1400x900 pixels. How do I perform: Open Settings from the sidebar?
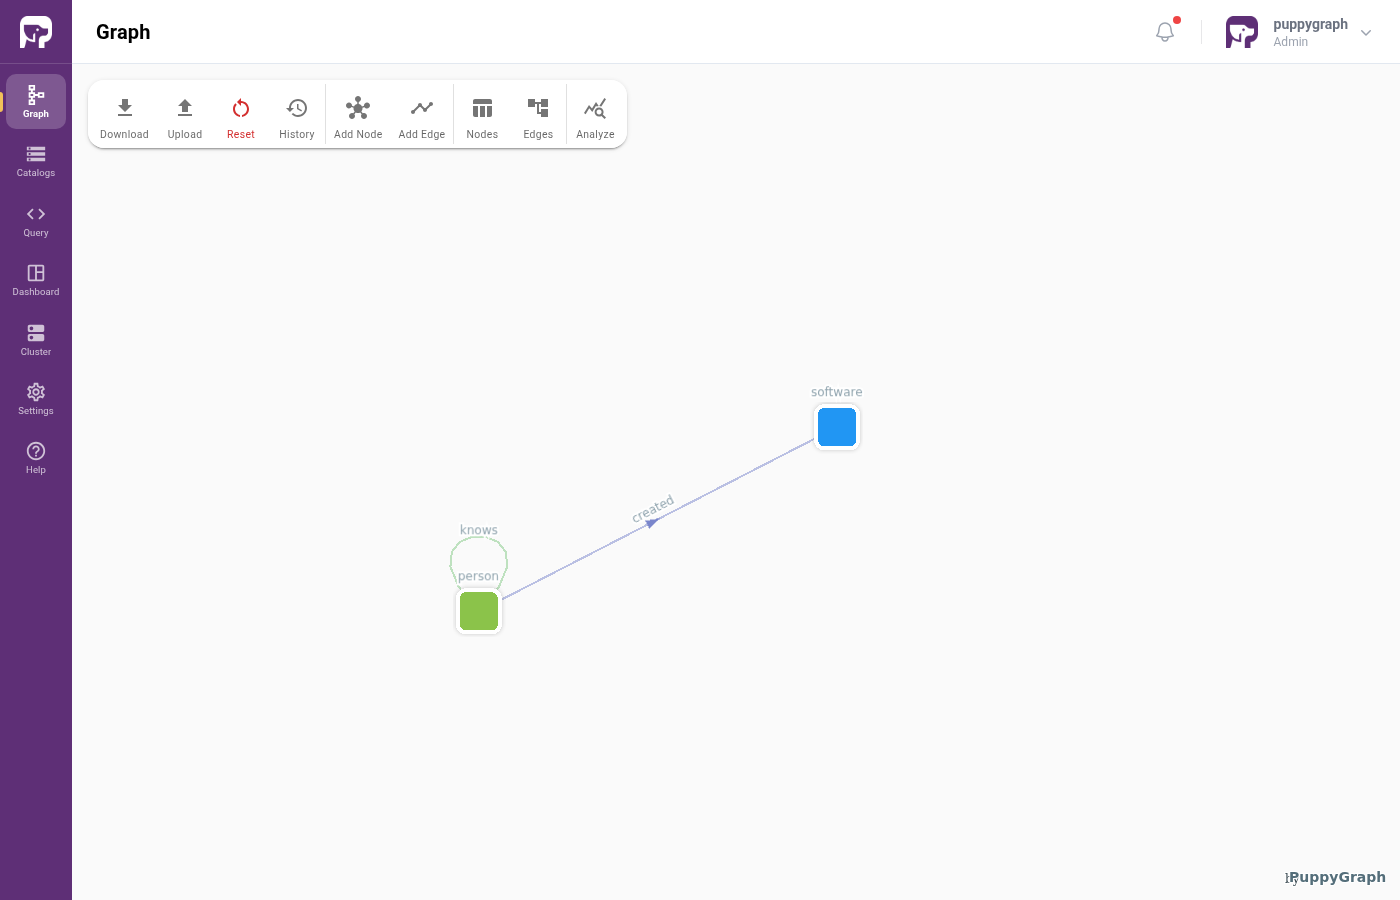click(36, 399)
